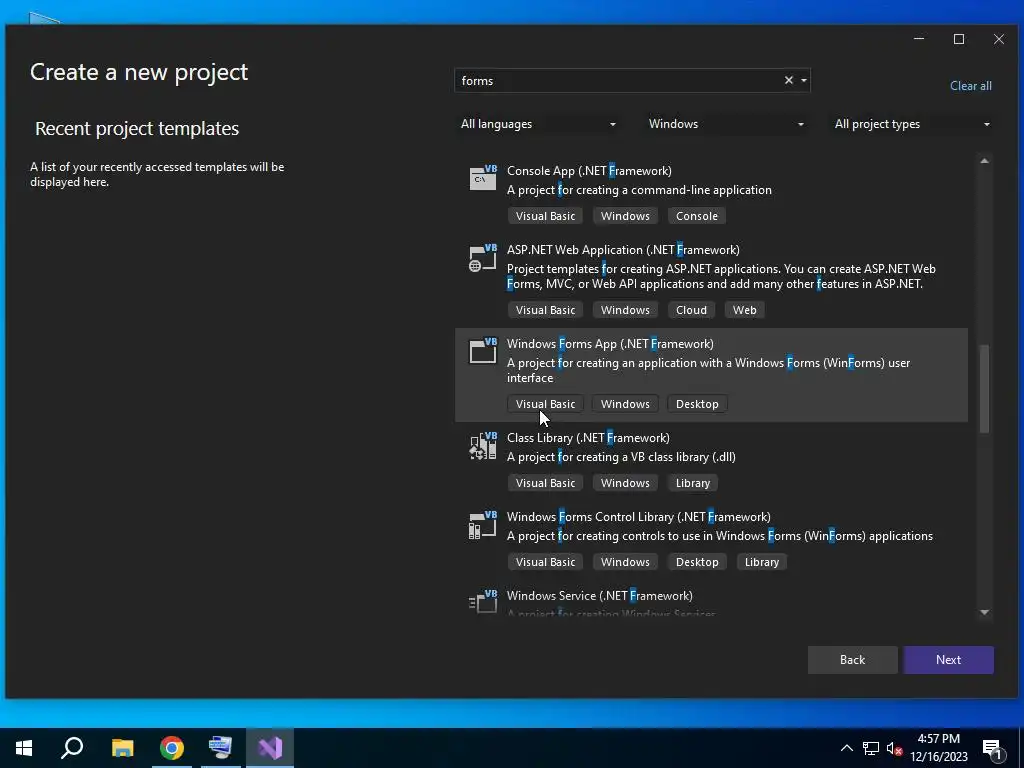Open the All languages filter dropdown
Viewport: 1024px width, 768px height.
coord(537,124)
